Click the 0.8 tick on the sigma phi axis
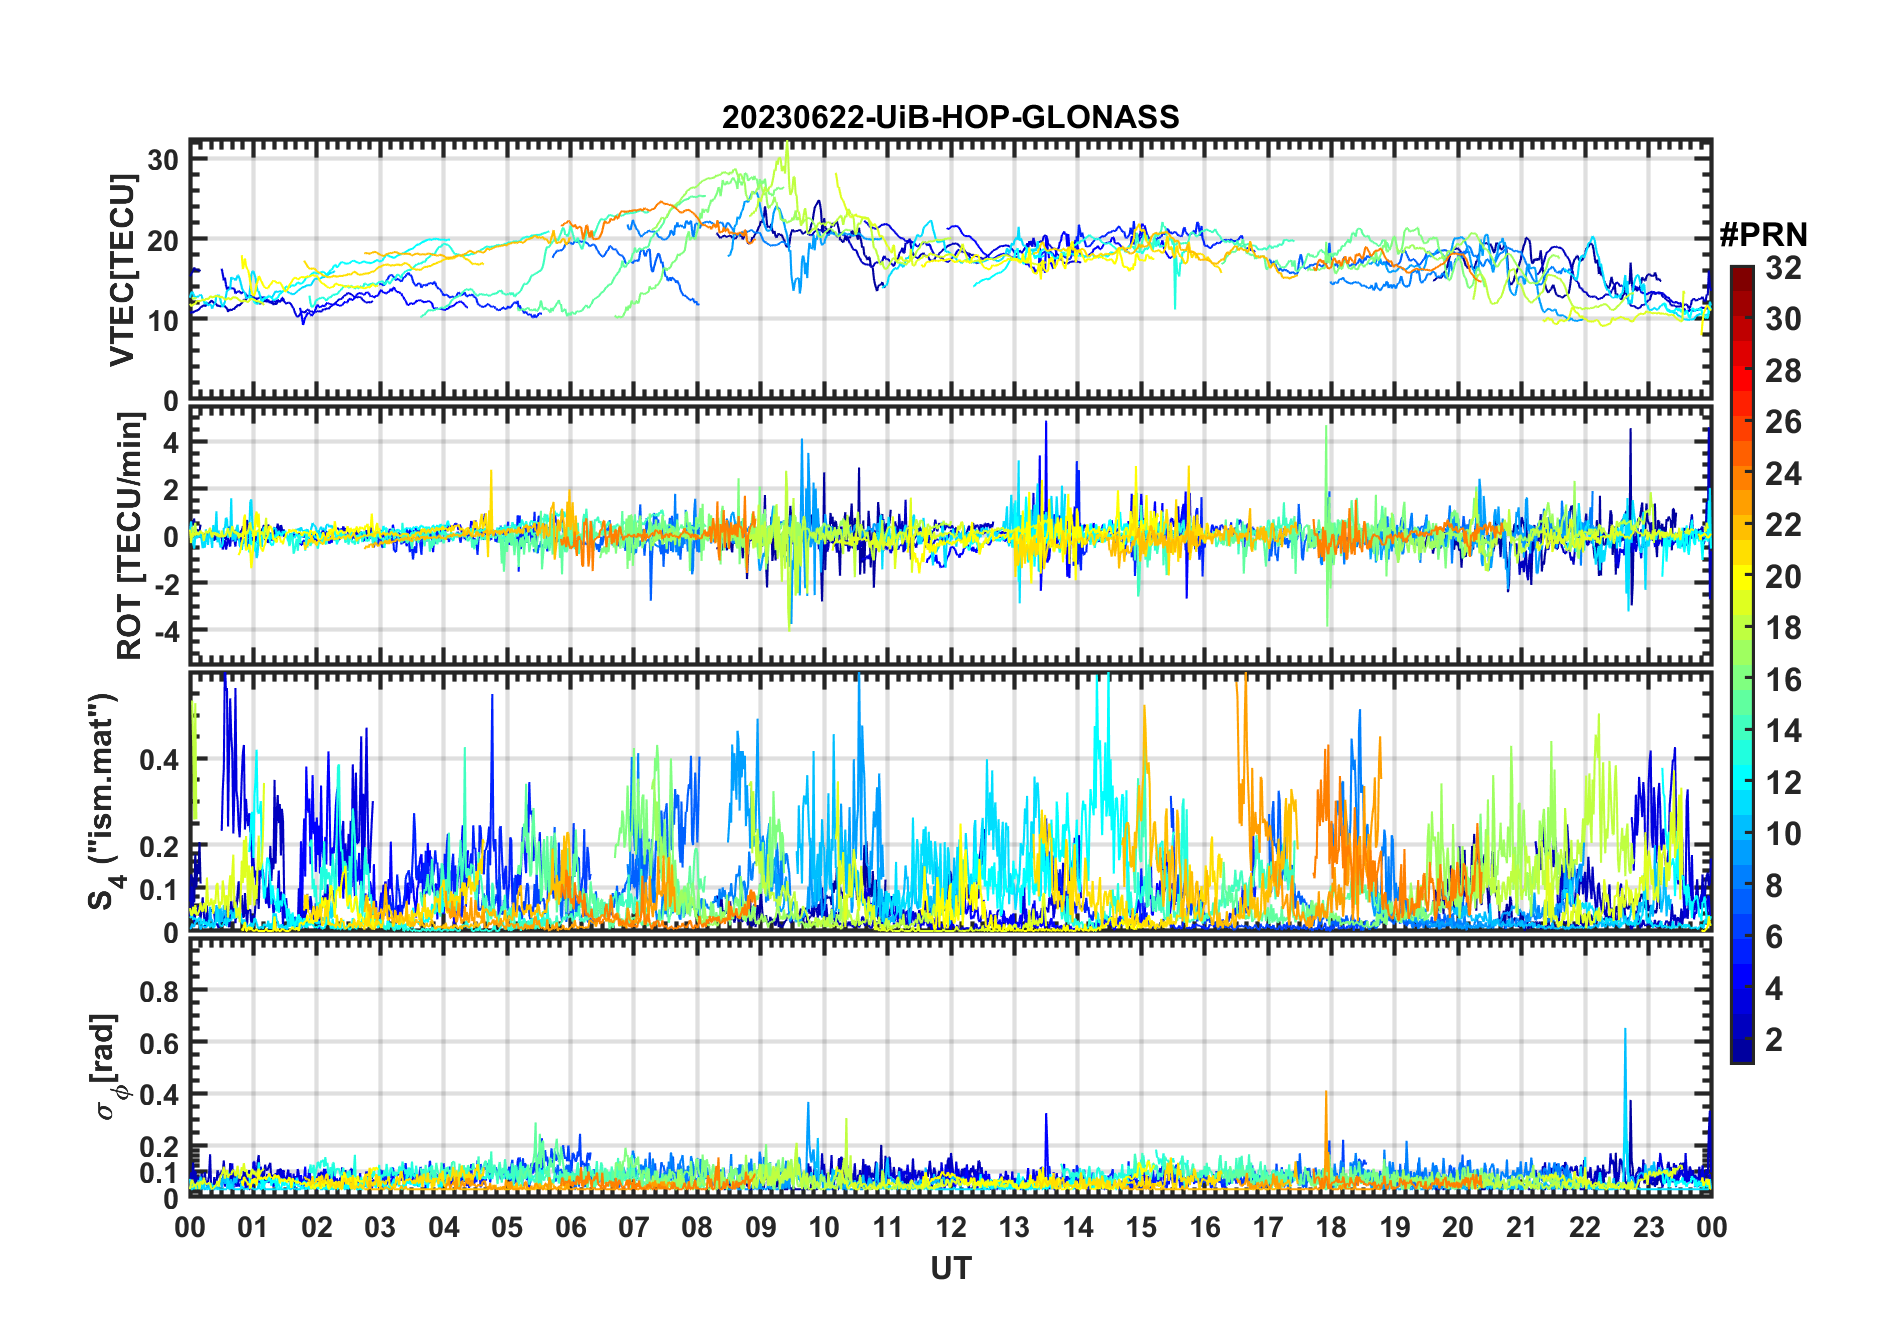 (158, 991)
